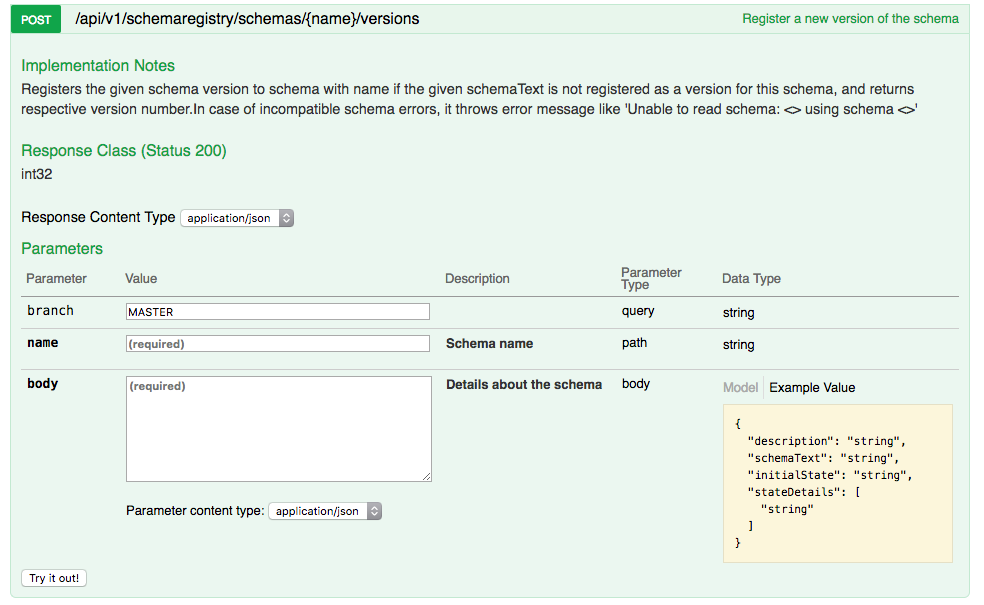Viewport: 984px width, 605px height.
Task: Click the Parameters section heading
Action: (x=63, y=248)
